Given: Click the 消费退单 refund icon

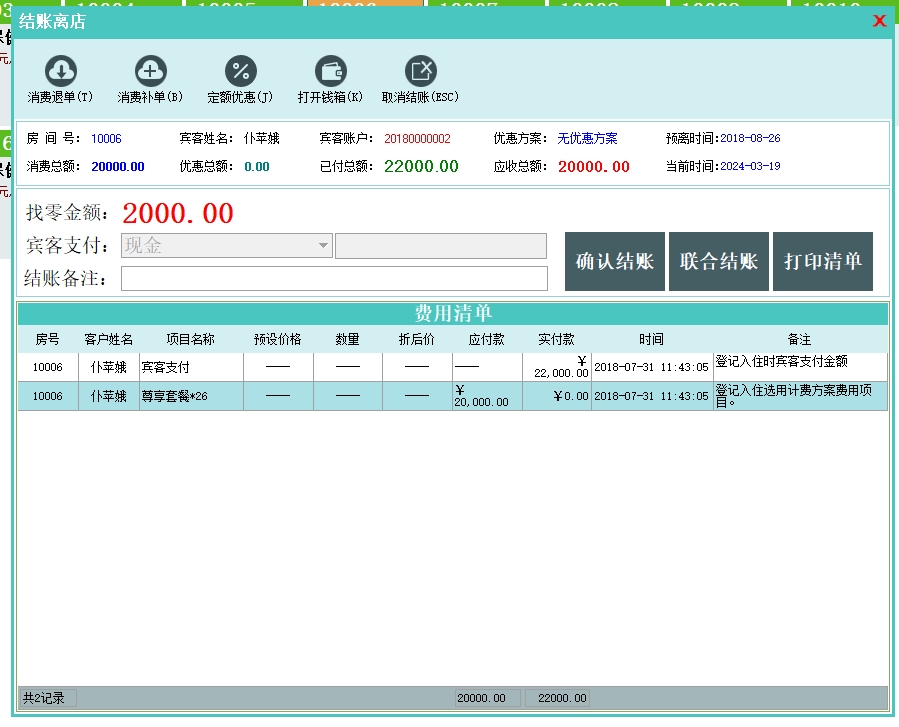Looking at the screenshot, I should [61, 71].
